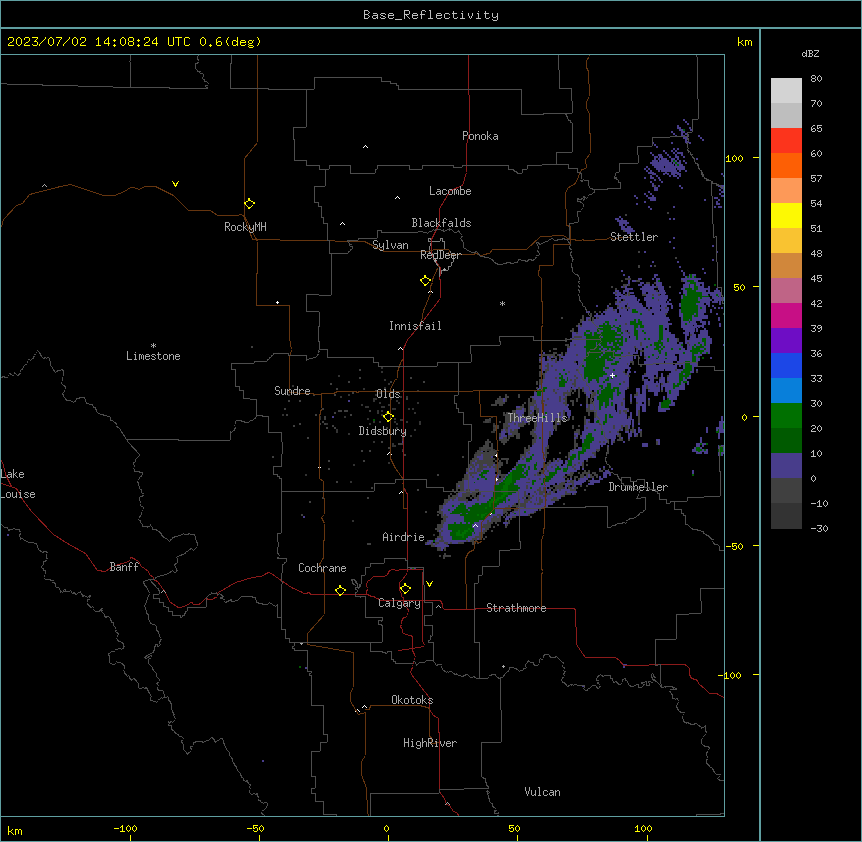
Task: Click the ThreeHills label
Action: coord(537,418)
